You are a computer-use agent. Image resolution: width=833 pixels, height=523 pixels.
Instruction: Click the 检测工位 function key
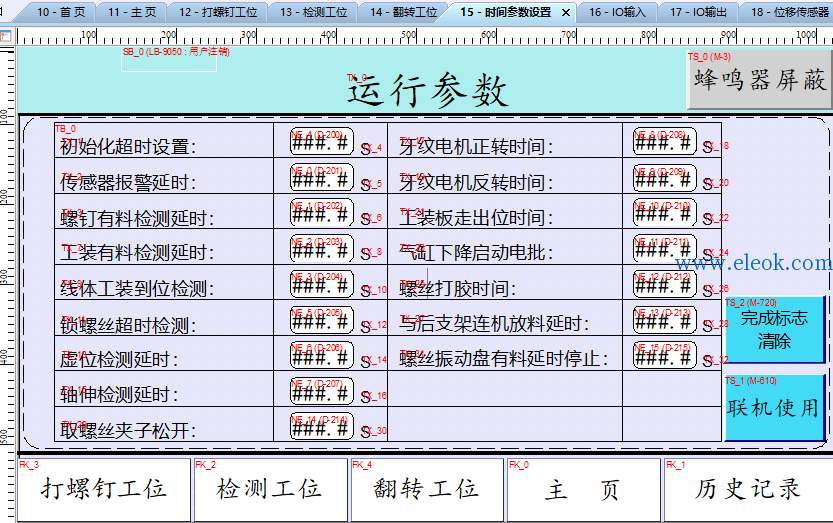[x=270, y=490]
